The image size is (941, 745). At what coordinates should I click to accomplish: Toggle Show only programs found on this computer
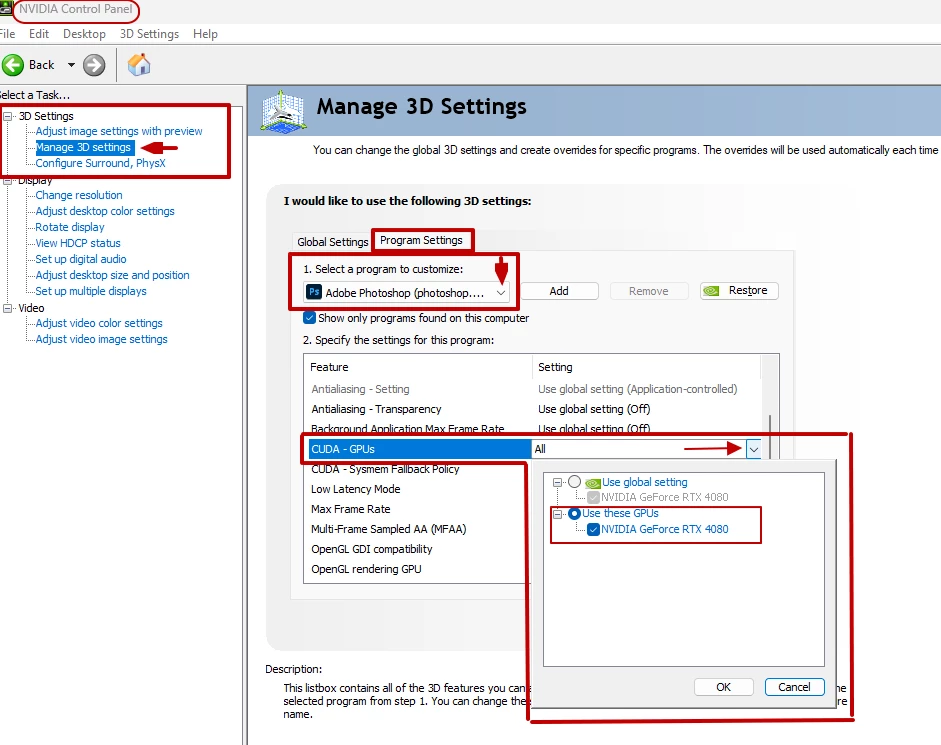[310, 318]
